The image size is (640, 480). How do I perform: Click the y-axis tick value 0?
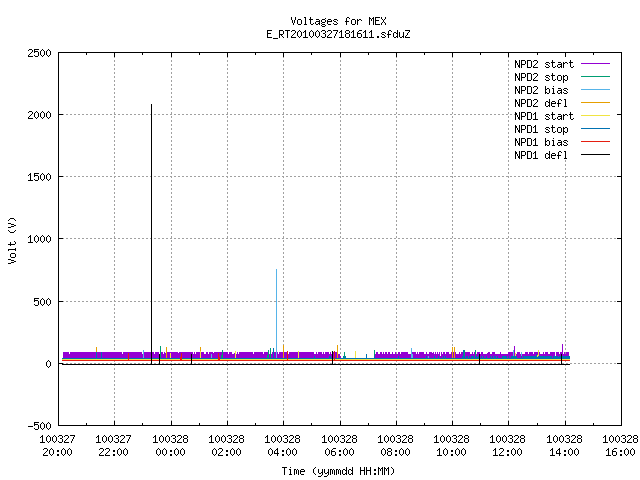pos(49,364)
